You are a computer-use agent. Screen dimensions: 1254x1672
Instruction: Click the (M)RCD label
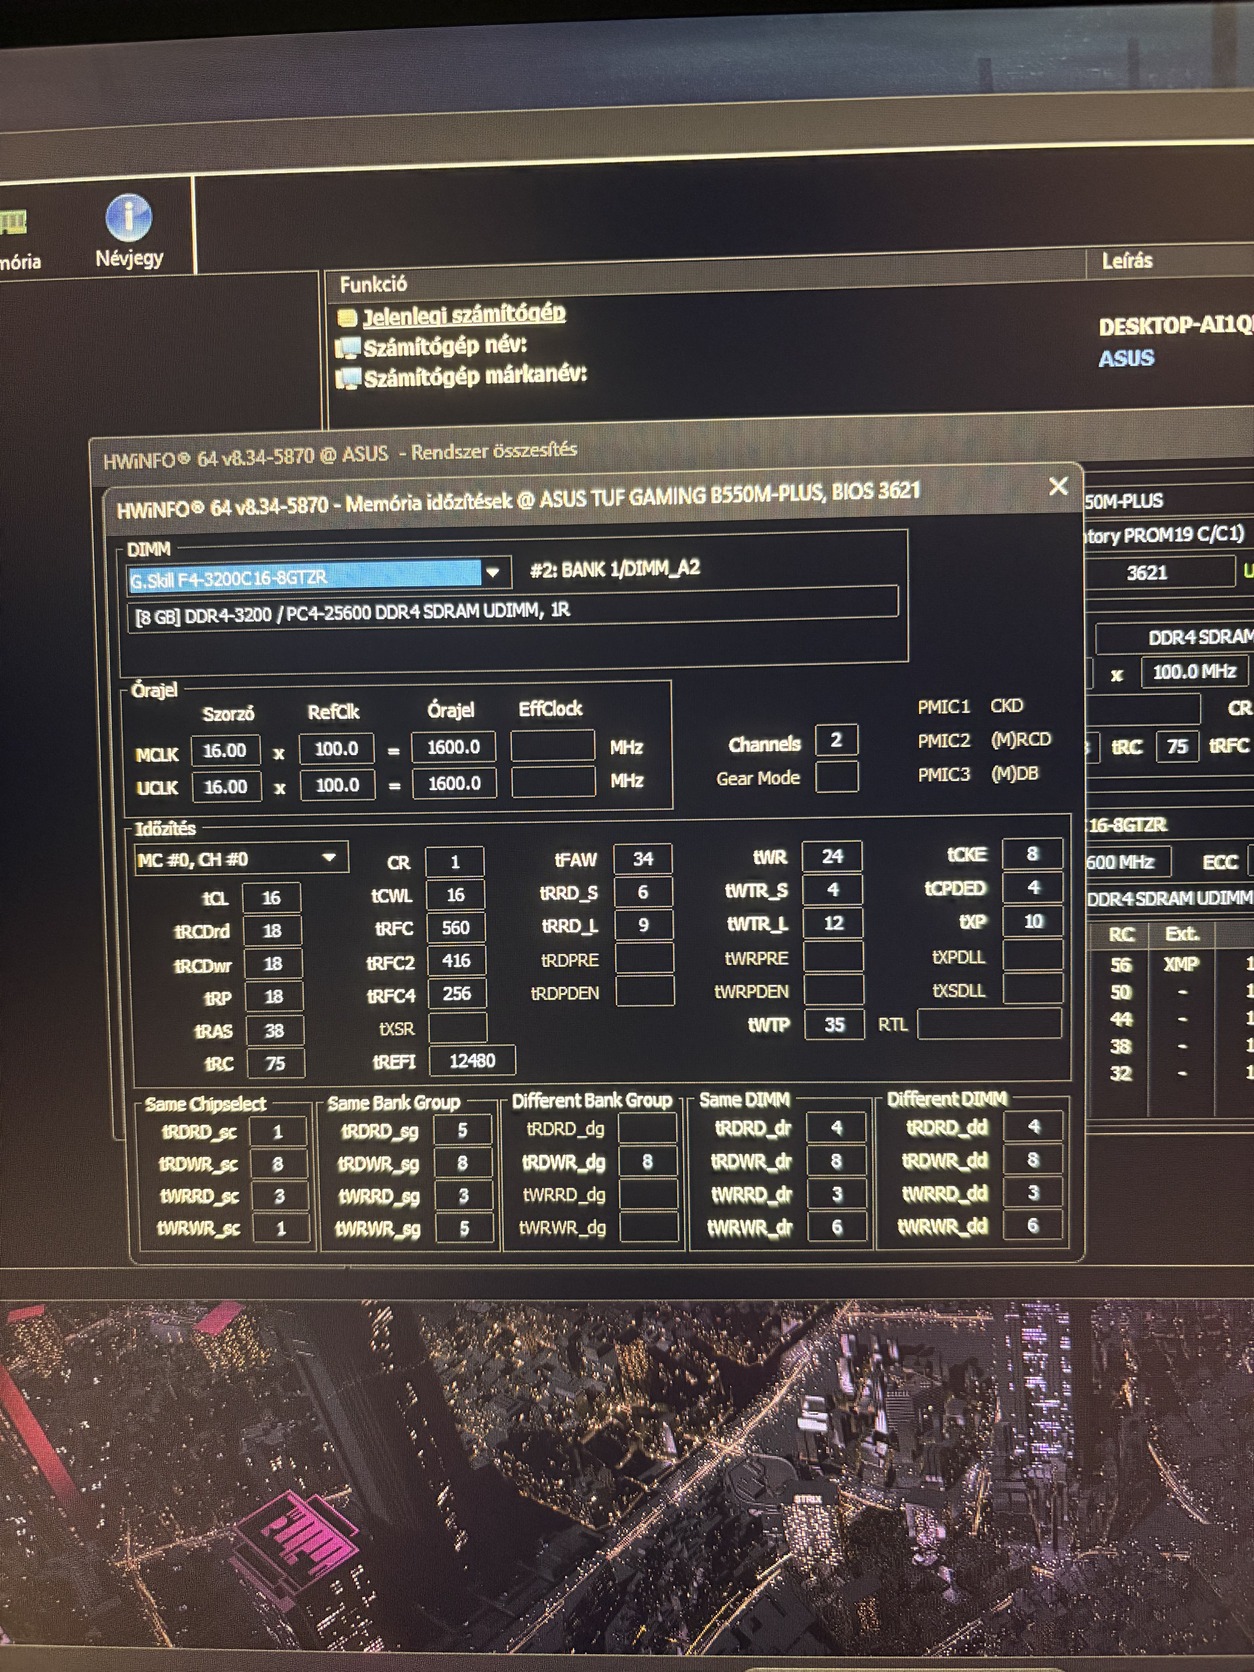click(1021, 739)
